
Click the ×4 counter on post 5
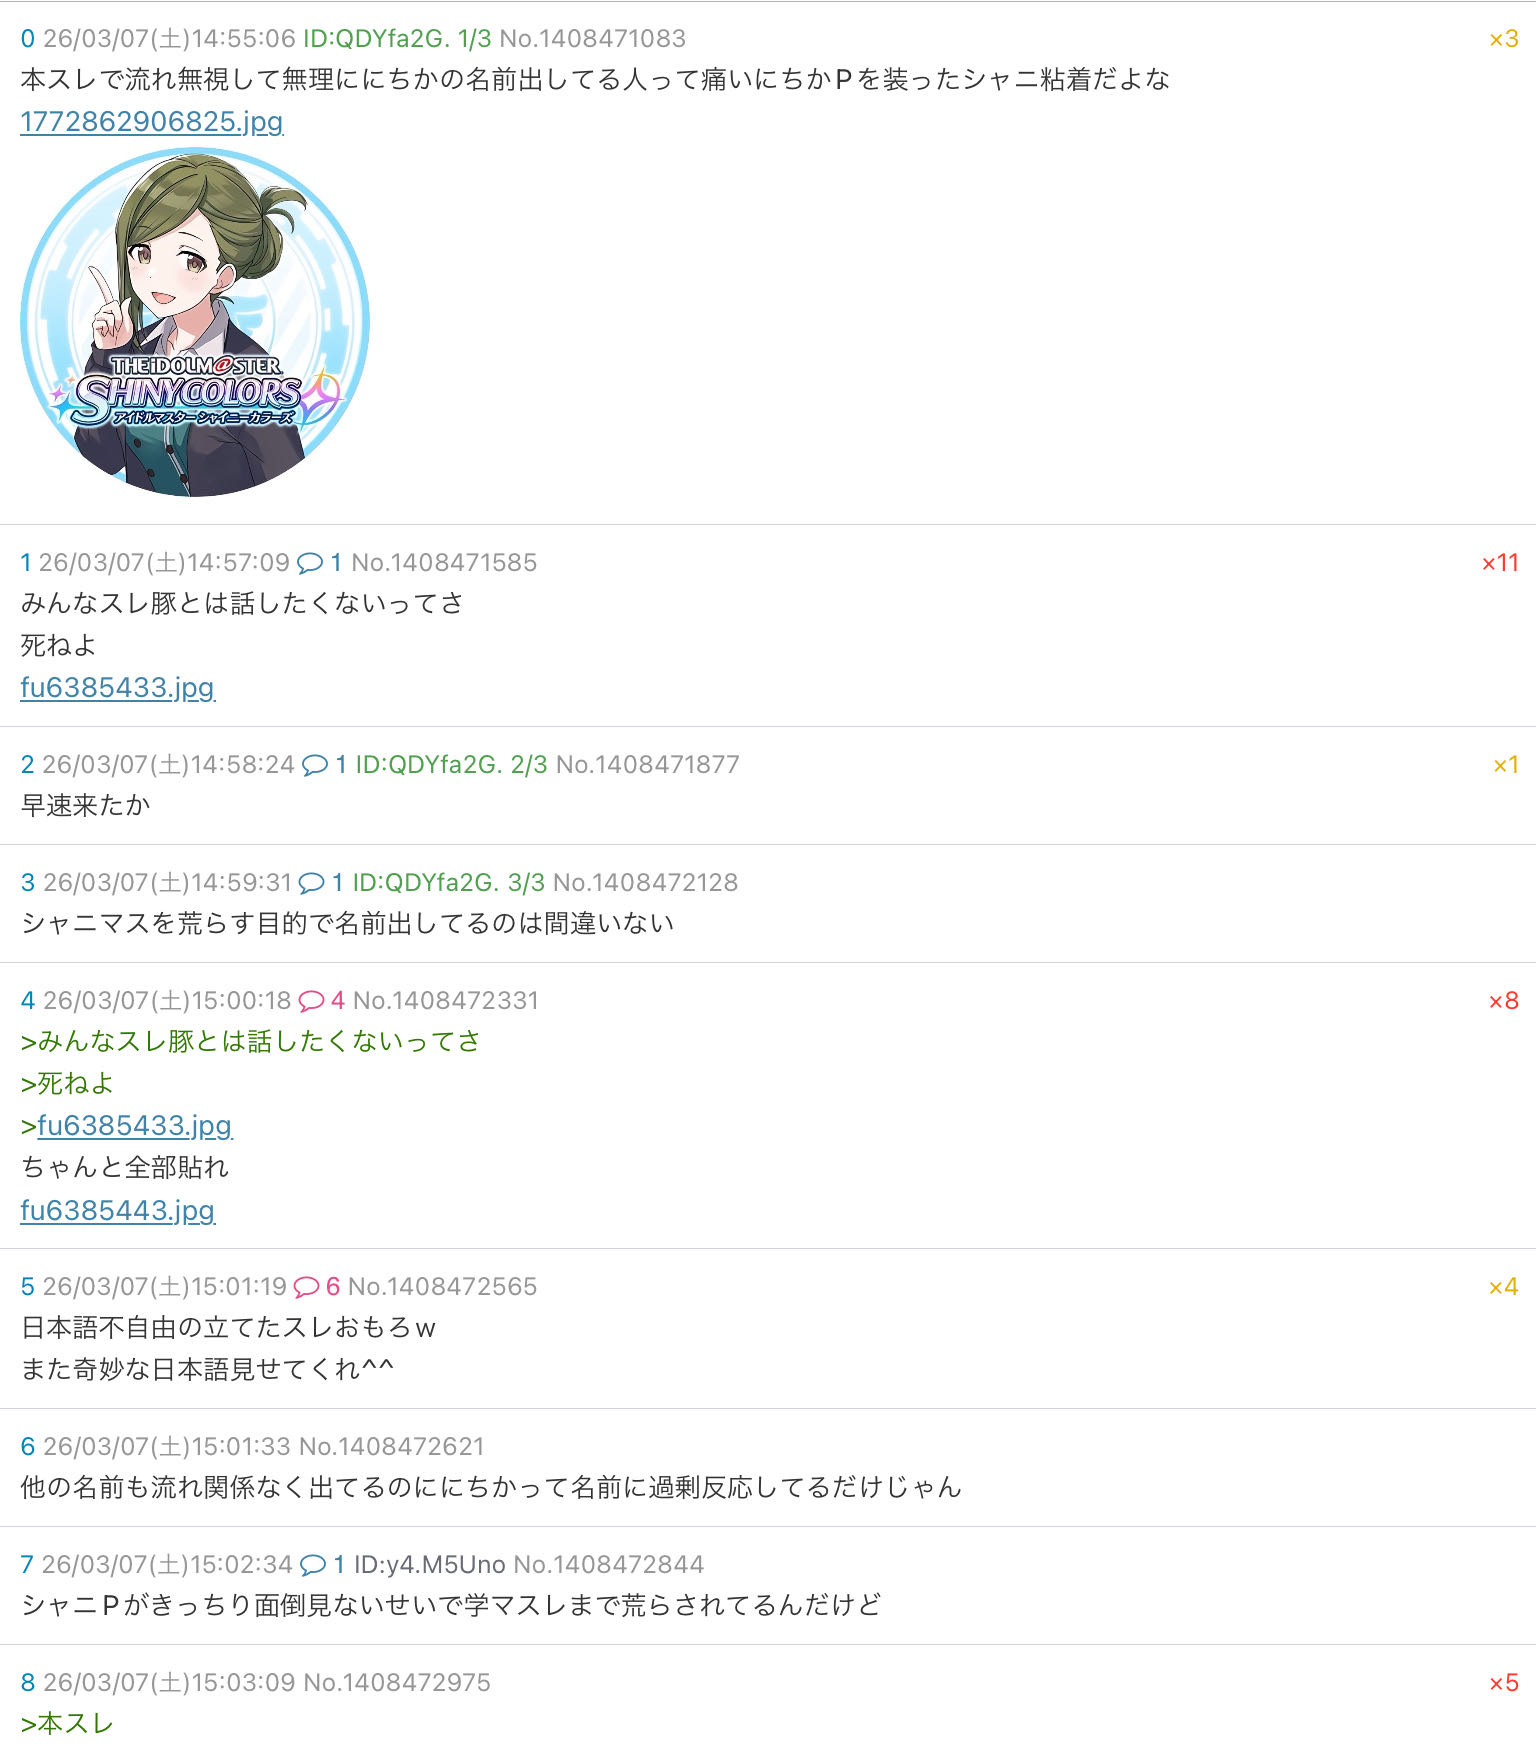coord(1504,1287)
